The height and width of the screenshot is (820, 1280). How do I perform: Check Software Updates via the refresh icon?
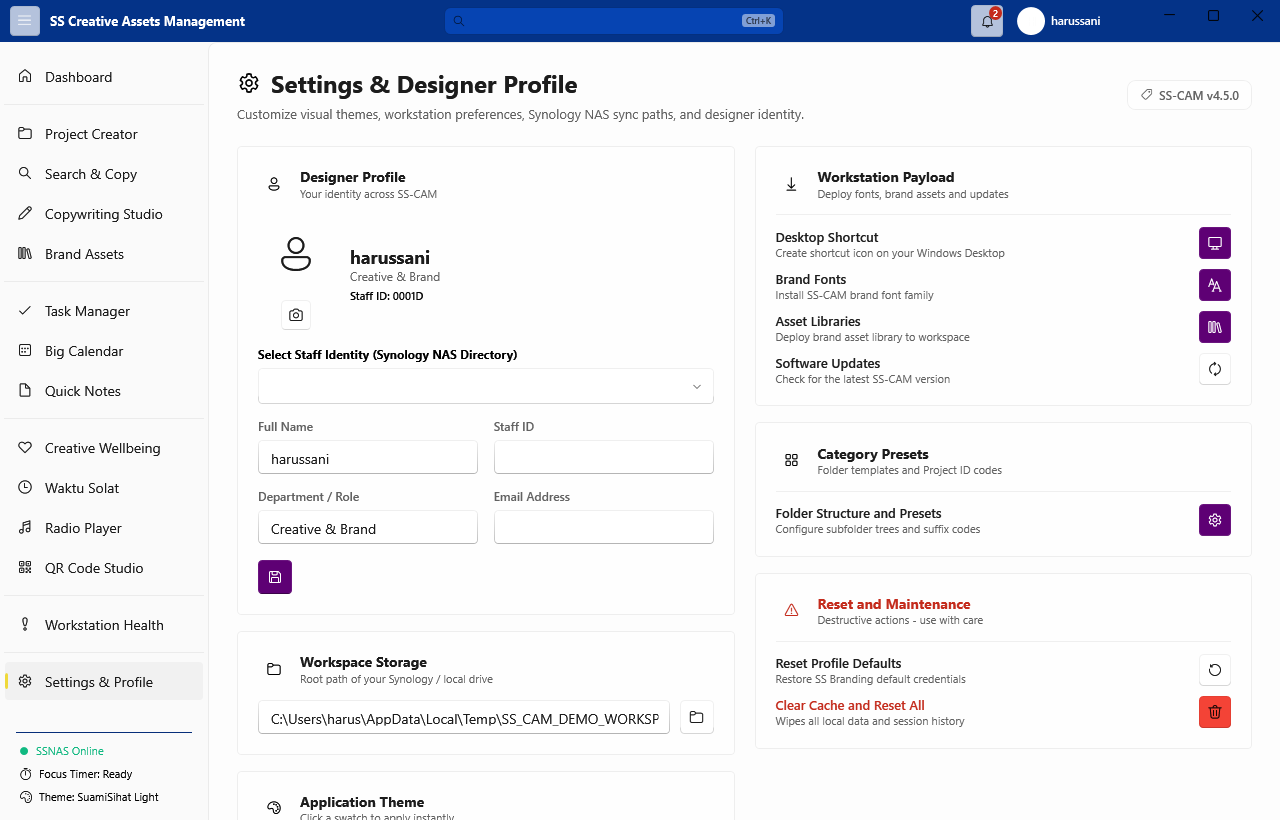pyautogui.click(x=1215, y=369)
